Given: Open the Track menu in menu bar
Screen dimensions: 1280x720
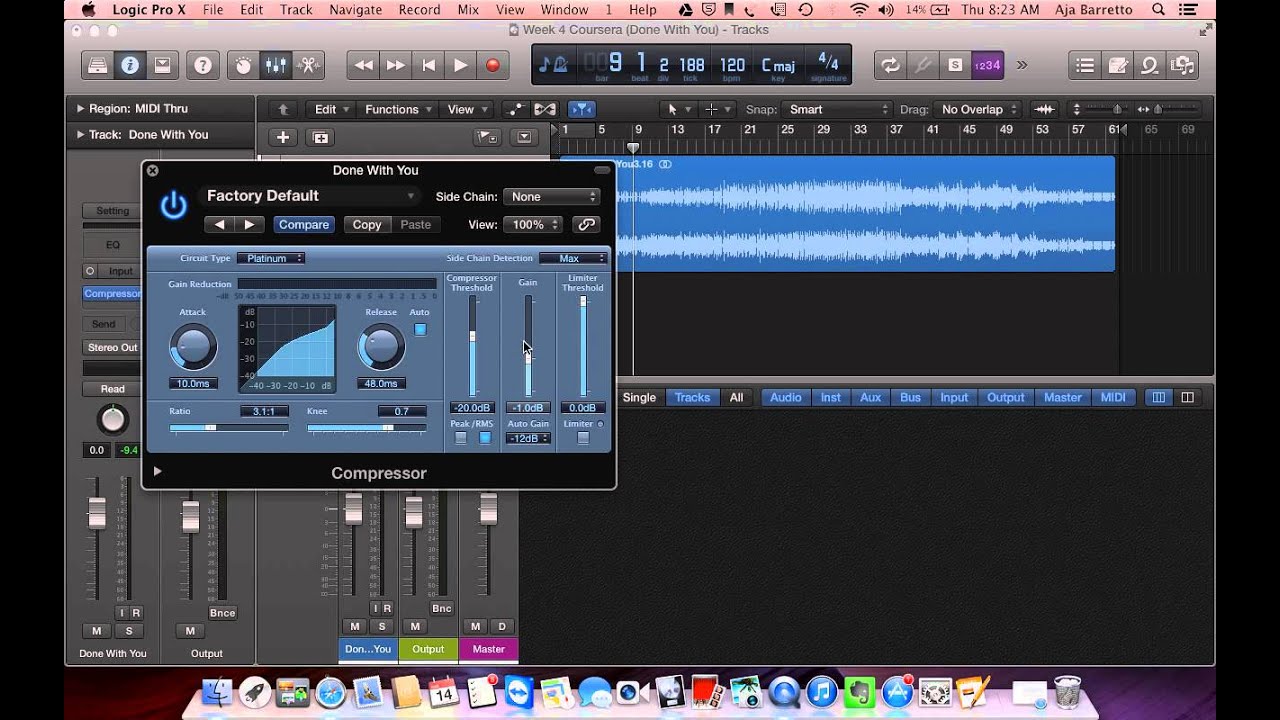Looking at the screenshot, I should click(296, 10).
